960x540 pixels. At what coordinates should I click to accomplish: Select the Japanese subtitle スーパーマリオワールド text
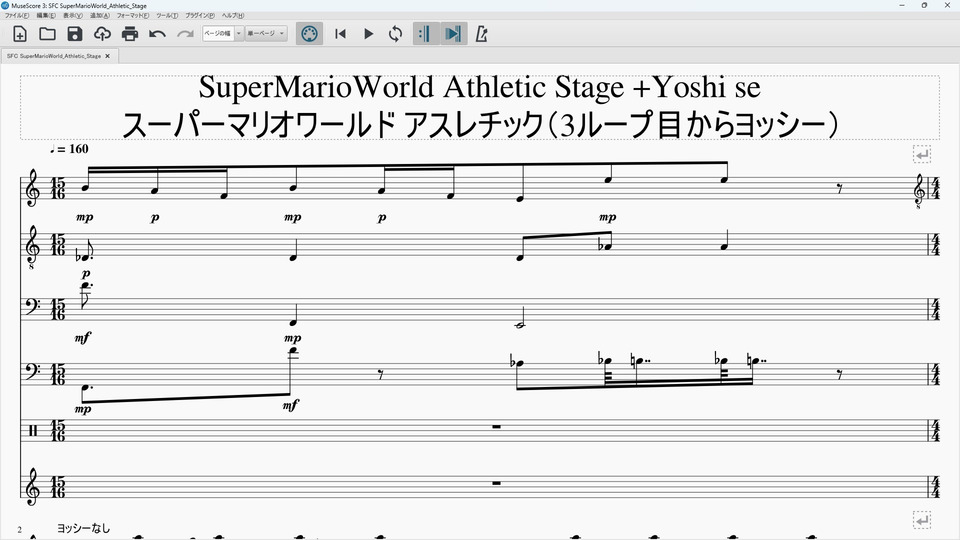[479, 124]
